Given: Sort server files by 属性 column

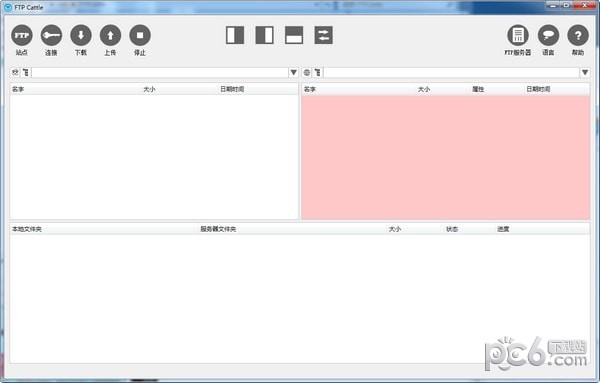Looking at the screenshot, I should click(478, 89).
